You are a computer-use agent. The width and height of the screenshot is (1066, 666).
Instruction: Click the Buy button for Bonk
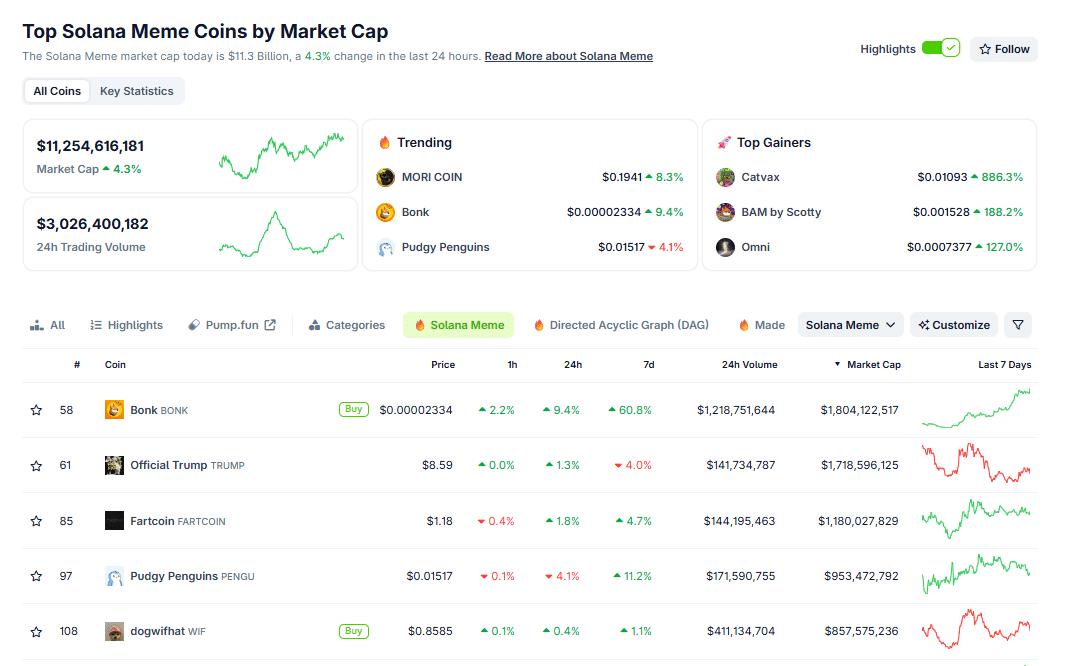tap(354, 409)
